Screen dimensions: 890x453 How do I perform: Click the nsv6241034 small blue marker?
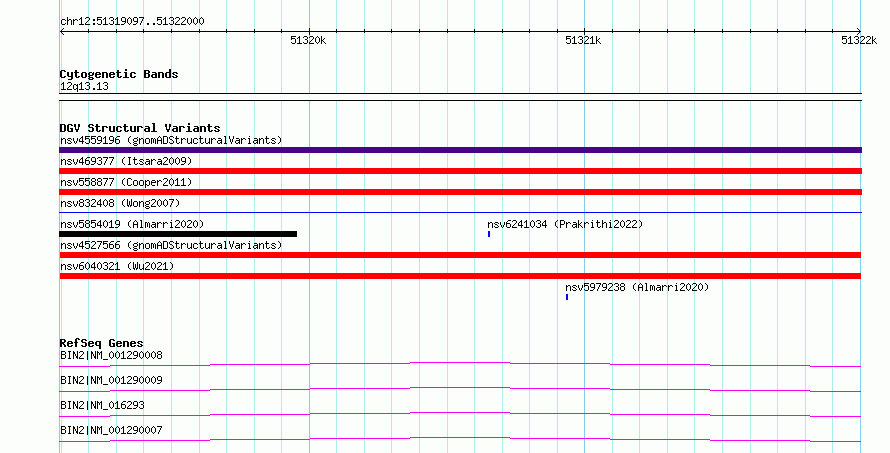[489, 234]
